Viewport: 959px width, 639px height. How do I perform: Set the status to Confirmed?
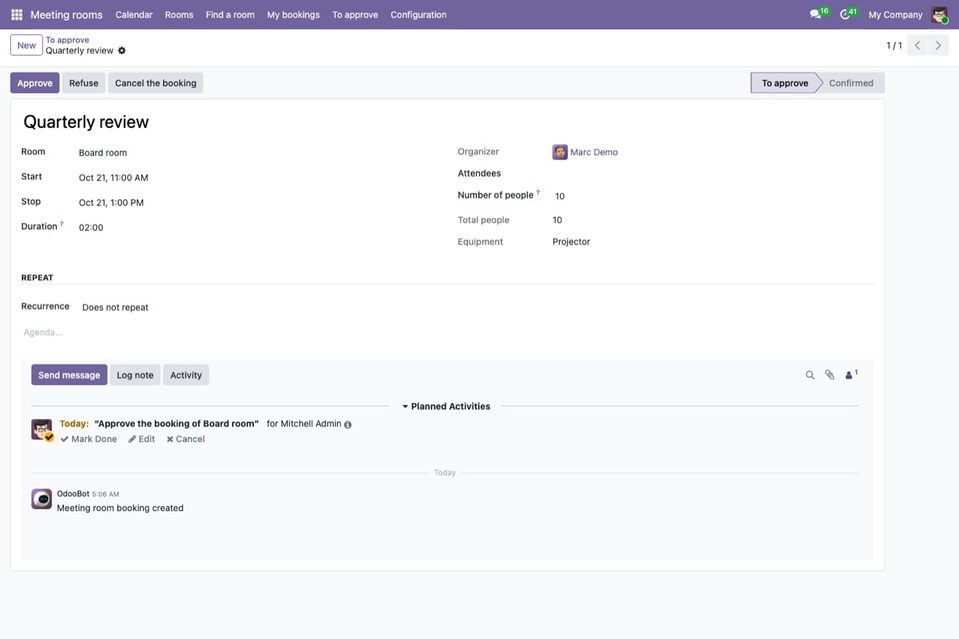pos(851,83)
